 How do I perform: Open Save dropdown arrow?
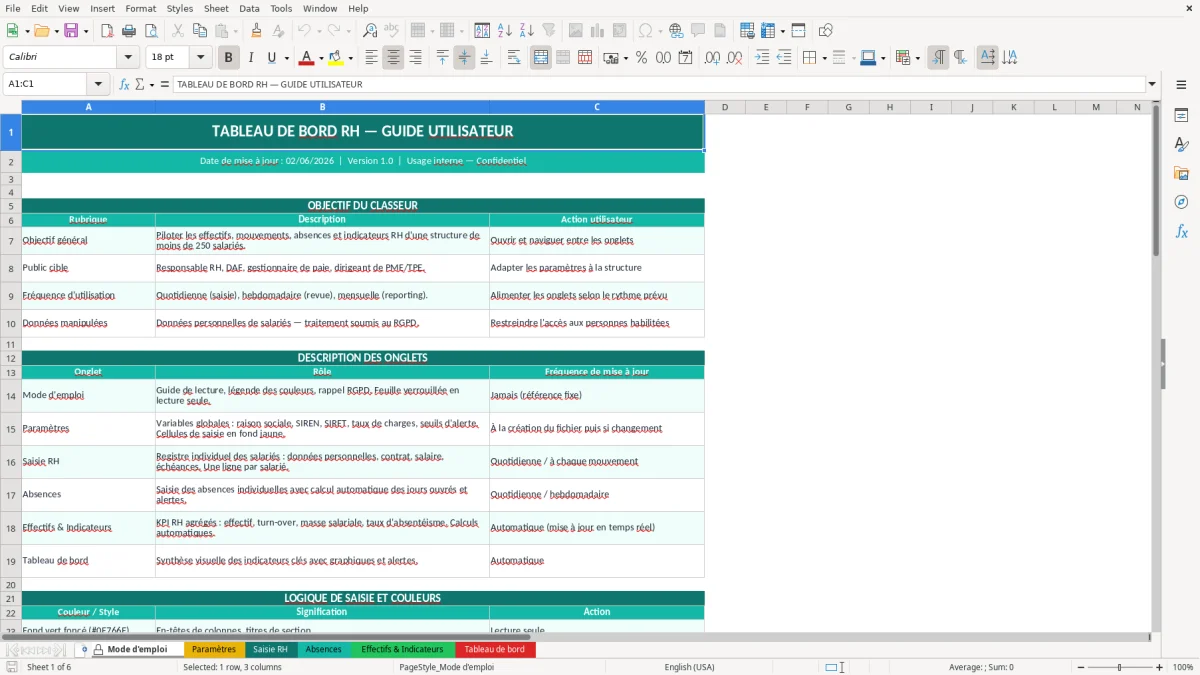click(86, 31)
